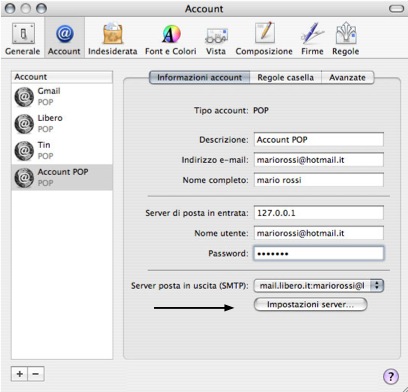Open the Firme signatures pane
Image resolution: width=408 pixels, height=392 pixels.
click(x=312, y=39)
